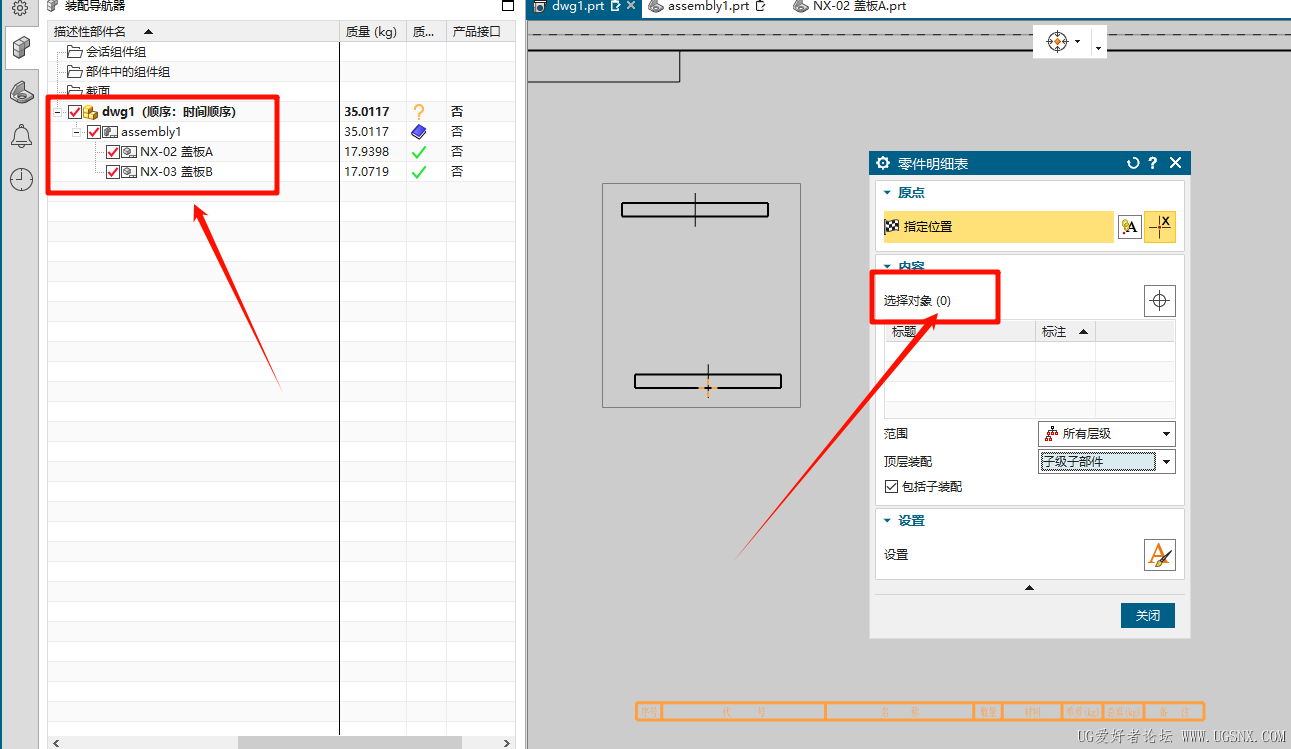Collapse the dwg1 tree node
This screenshot has width=1291, height=749.
[58, 112]
